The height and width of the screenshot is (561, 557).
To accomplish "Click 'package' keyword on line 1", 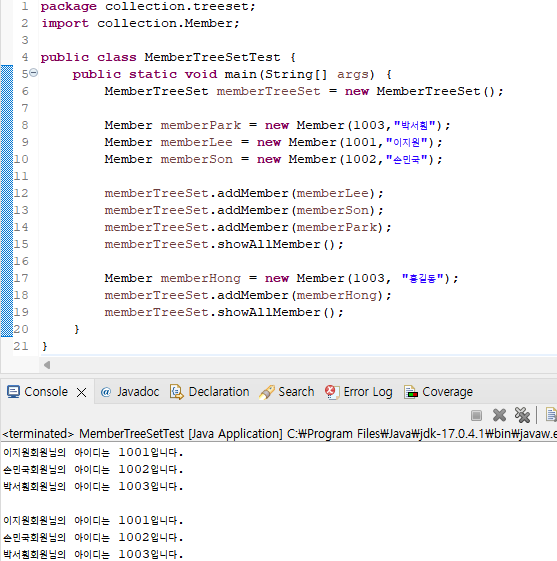I will [69, 6].
